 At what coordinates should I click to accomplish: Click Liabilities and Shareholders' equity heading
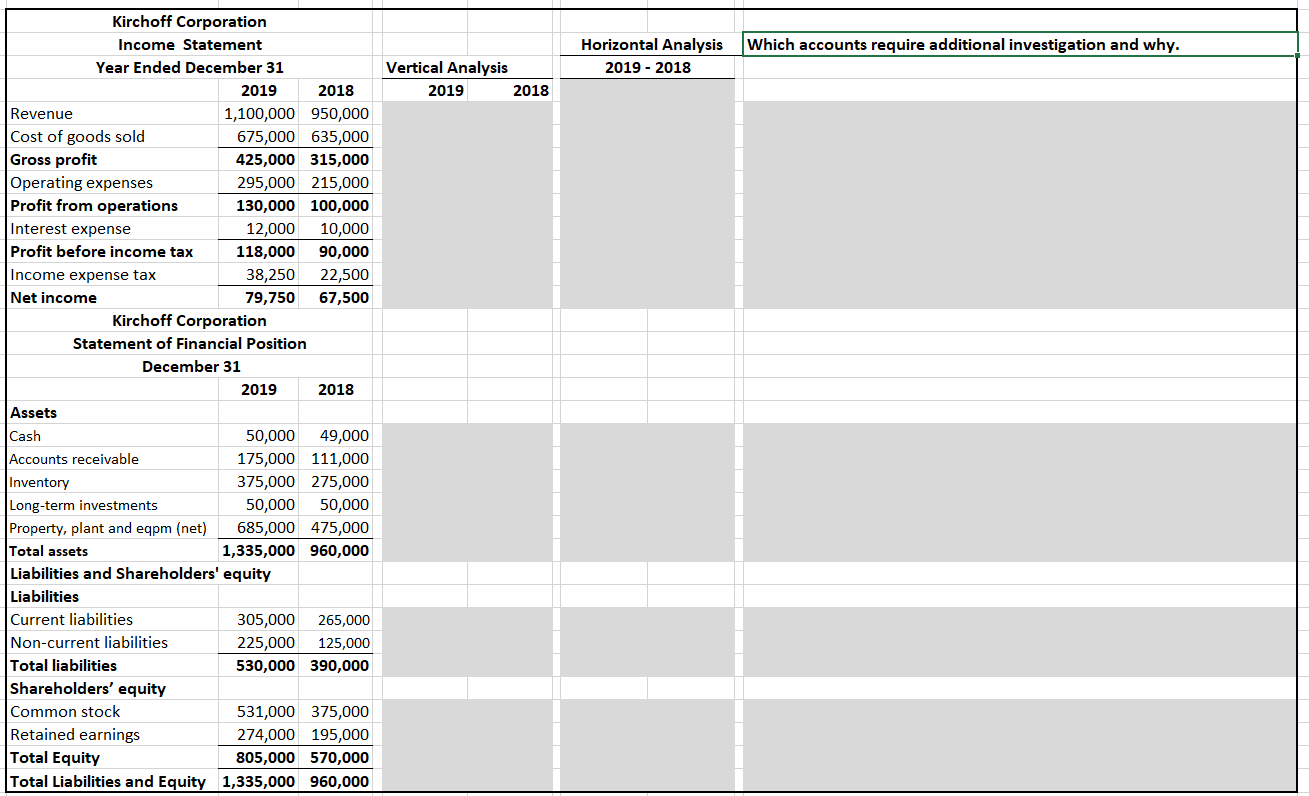point(140,574)
